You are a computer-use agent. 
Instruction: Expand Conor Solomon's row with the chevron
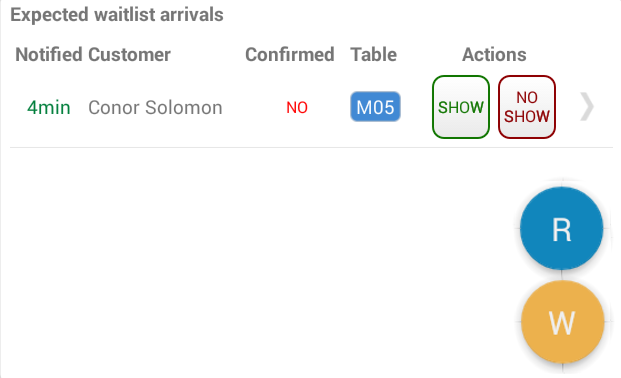click(x=587, y=107)
